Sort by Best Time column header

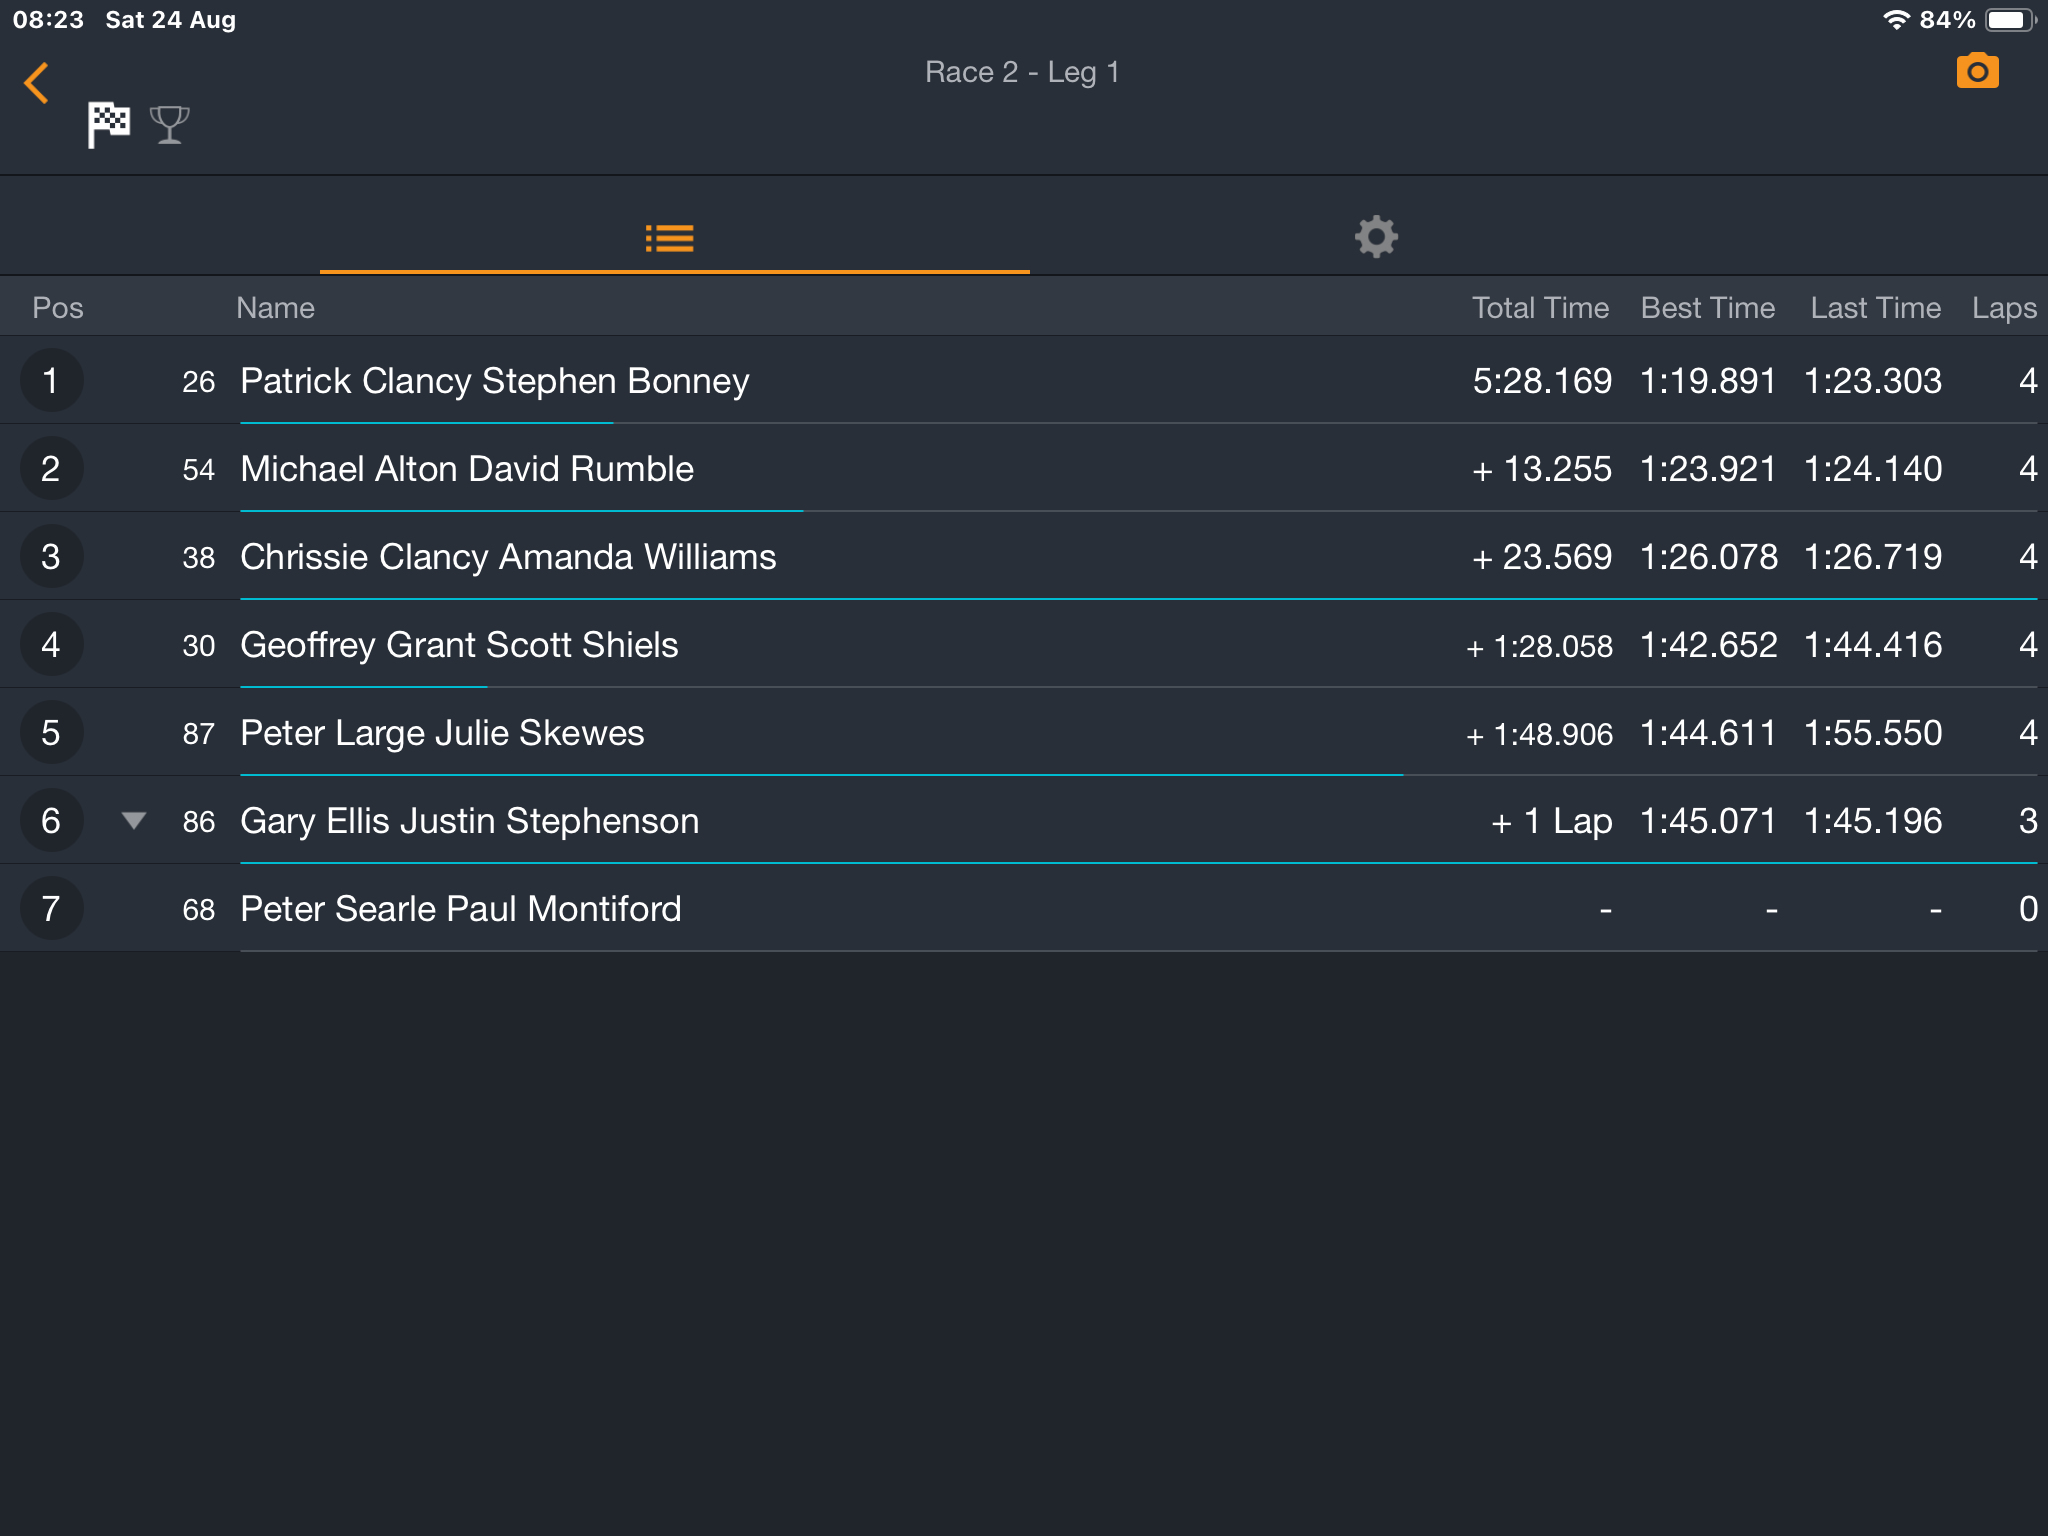[1708, 308]
